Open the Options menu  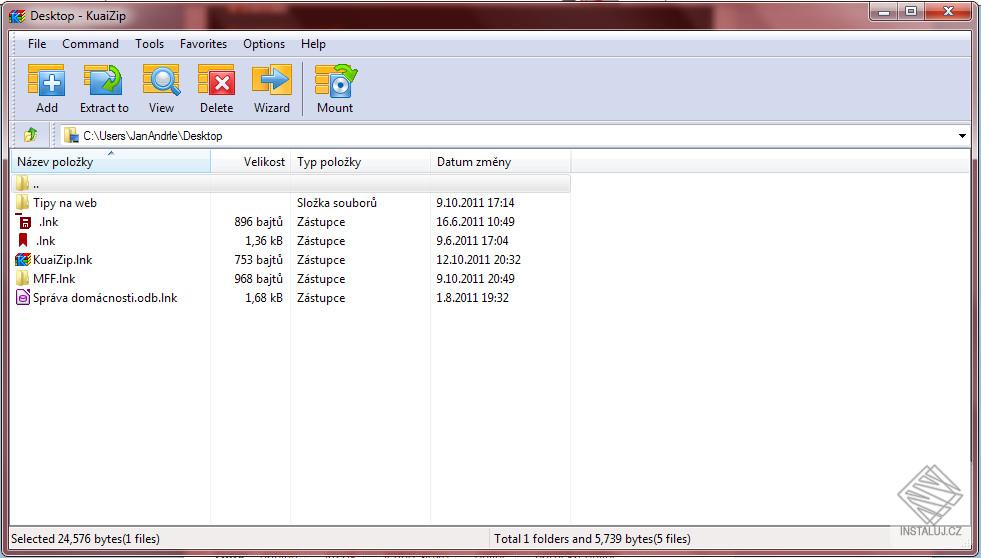(264, 44)
